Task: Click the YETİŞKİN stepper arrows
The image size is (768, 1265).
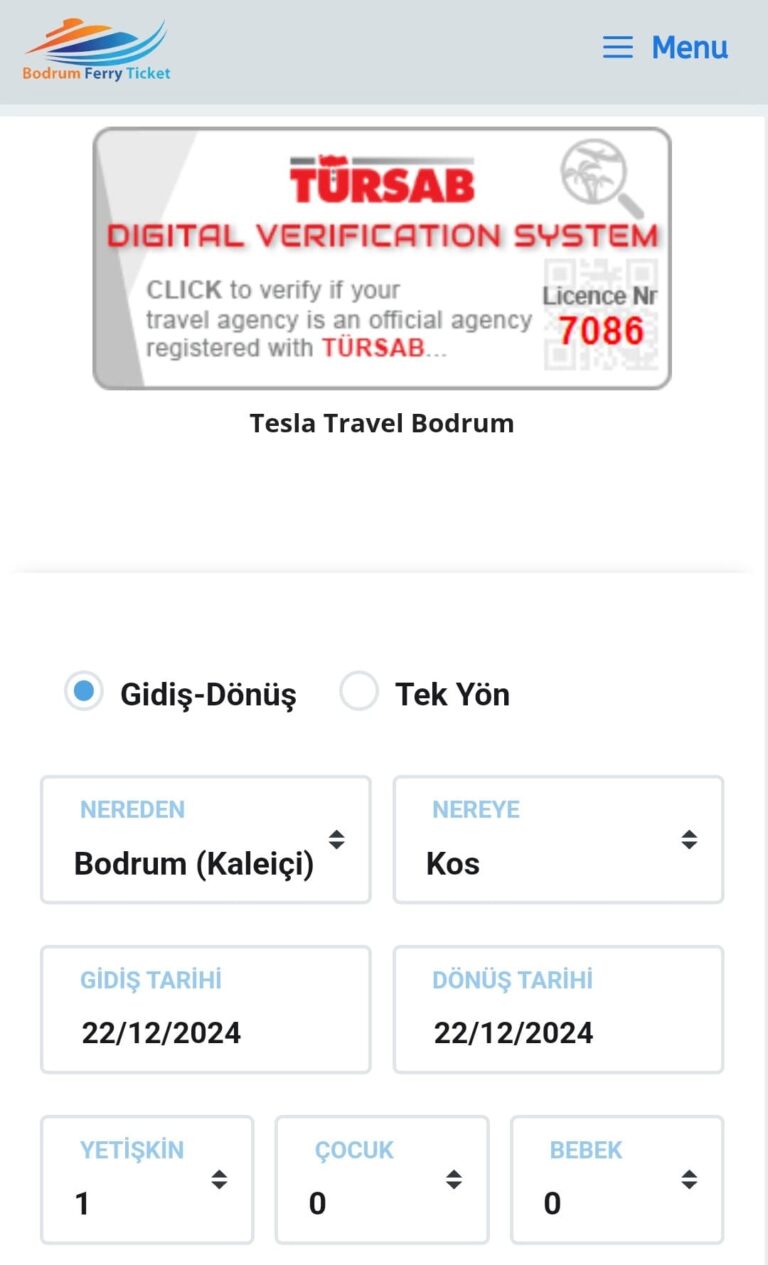Action: pyautogui.click(x=218, y=1179)
